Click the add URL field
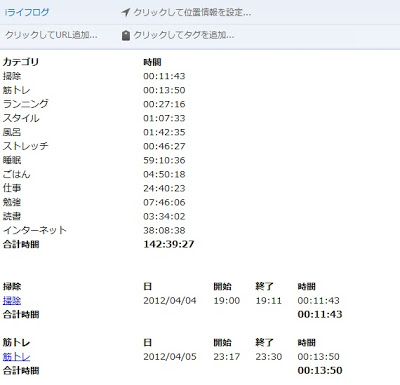400x385 pixels. click(51, 35)
